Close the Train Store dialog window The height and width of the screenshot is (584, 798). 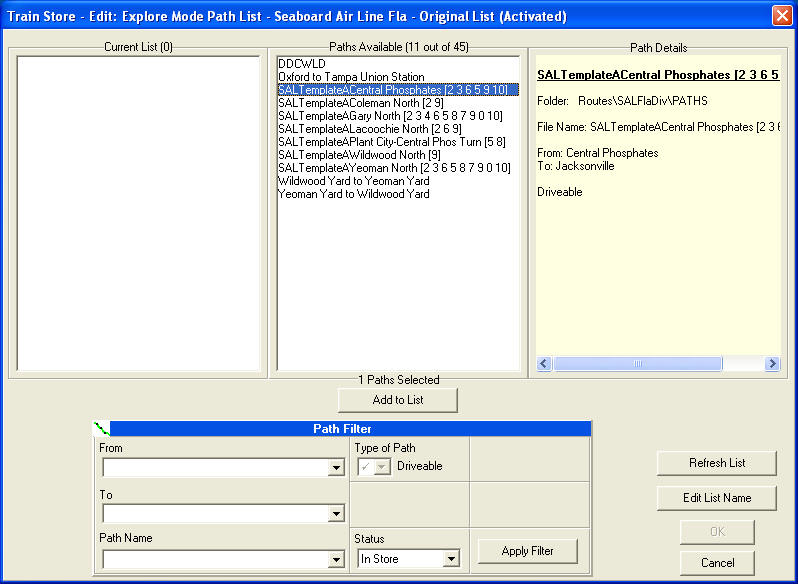[x=782, y=16]
